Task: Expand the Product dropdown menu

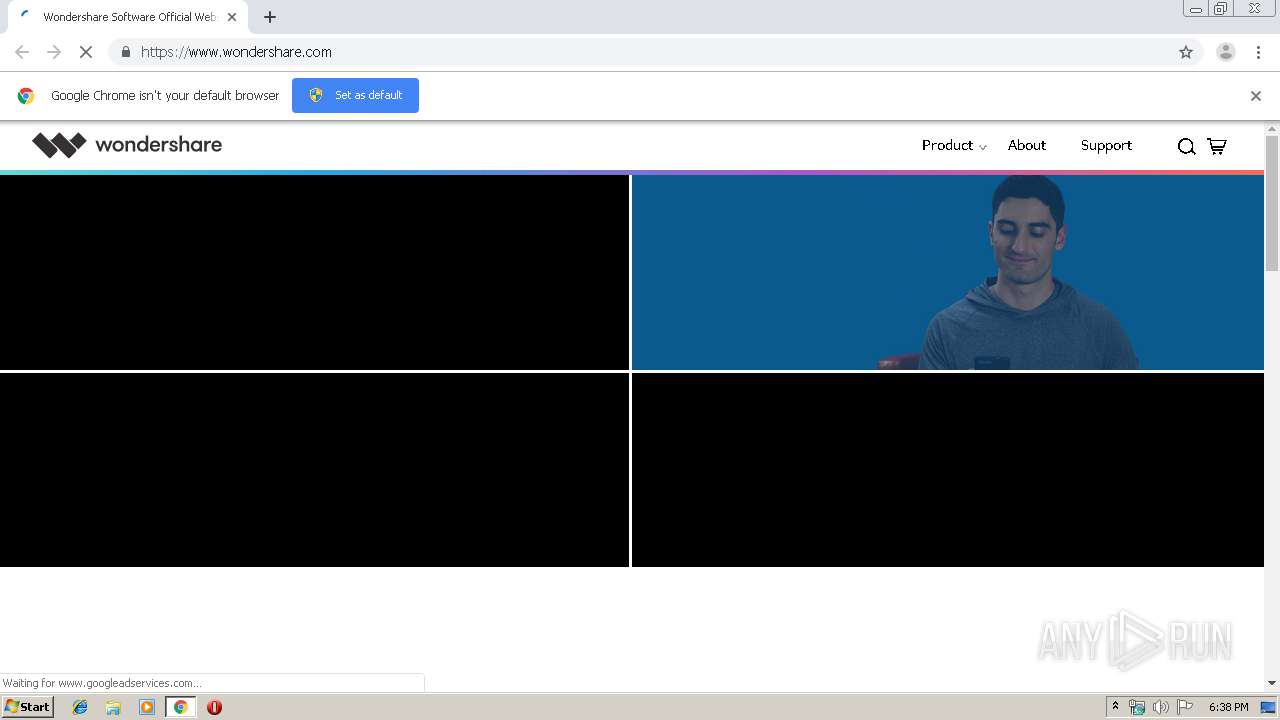Action: [x=954, y=146]
